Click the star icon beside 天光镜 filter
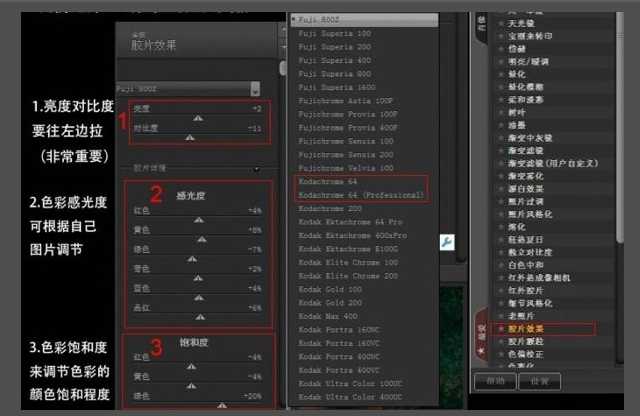This screenshot has height=416, width=640. coord(500,22)
